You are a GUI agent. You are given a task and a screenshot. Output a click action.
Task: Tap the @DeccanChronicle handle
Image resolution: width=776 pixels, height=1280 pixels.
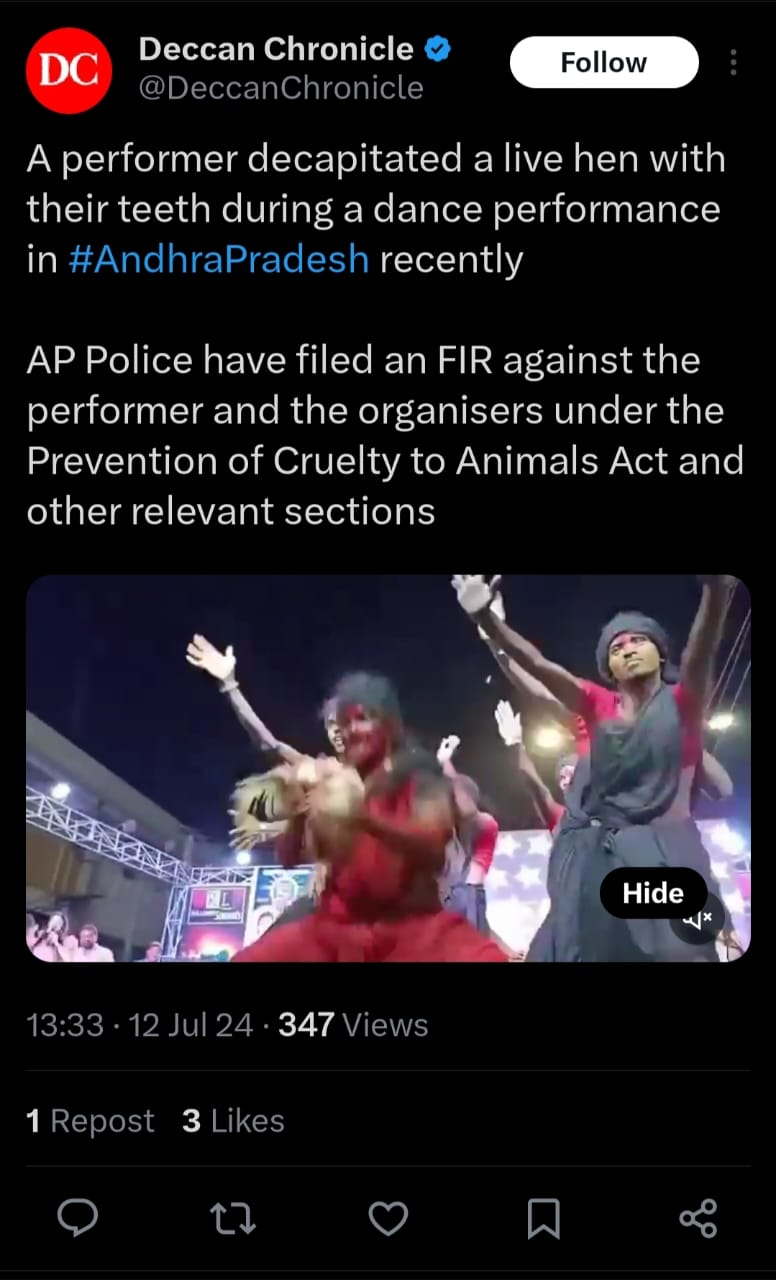tap(280, 88)
